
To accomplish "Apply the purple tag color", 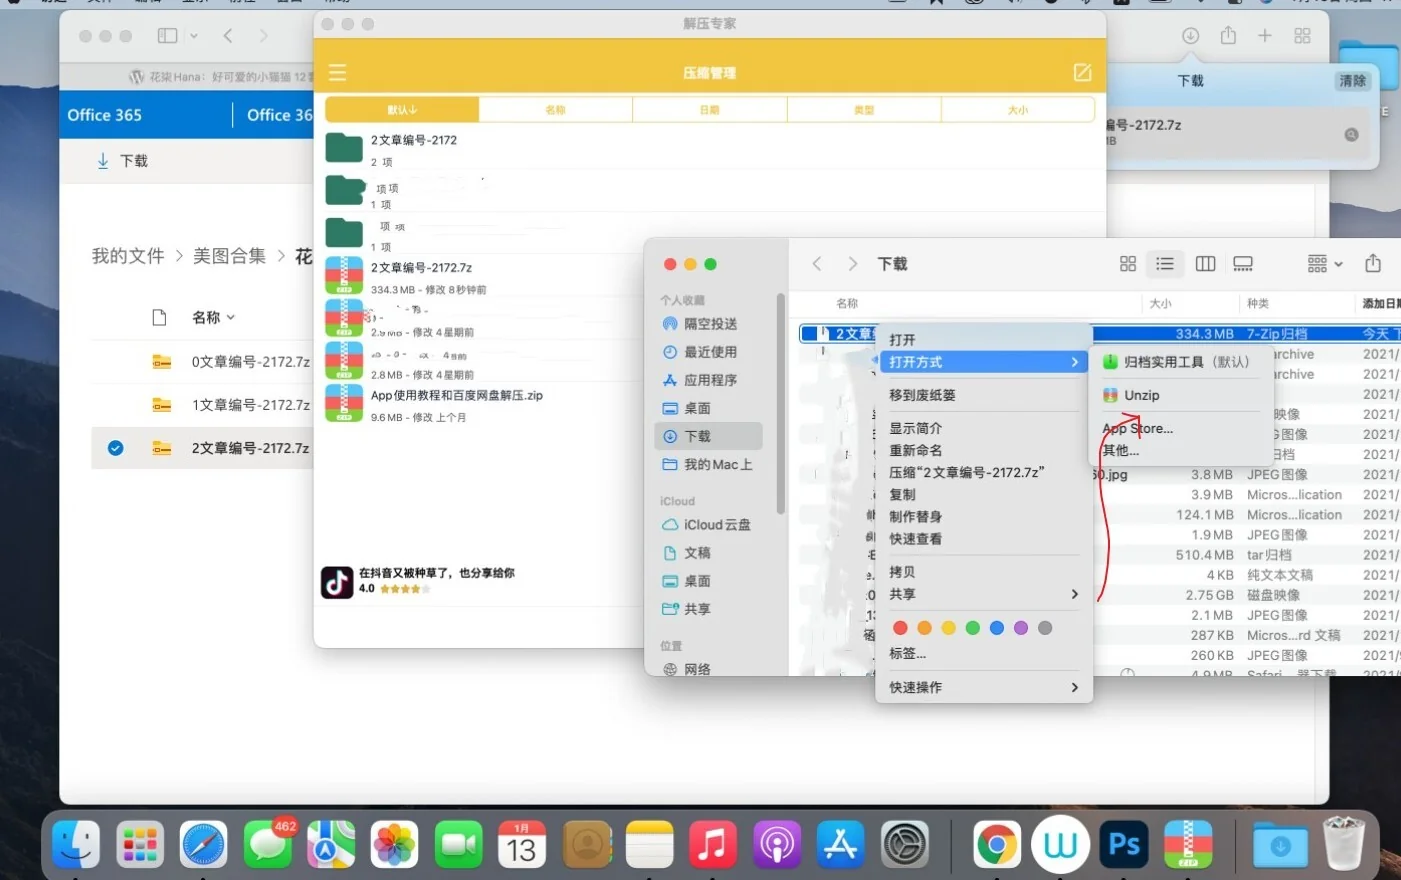I will [1021, 628].
